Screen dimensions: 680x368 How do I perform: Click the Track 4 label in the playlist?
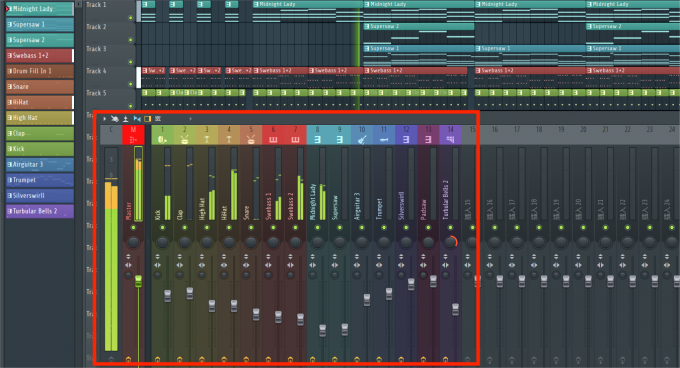tap(96, 71)
